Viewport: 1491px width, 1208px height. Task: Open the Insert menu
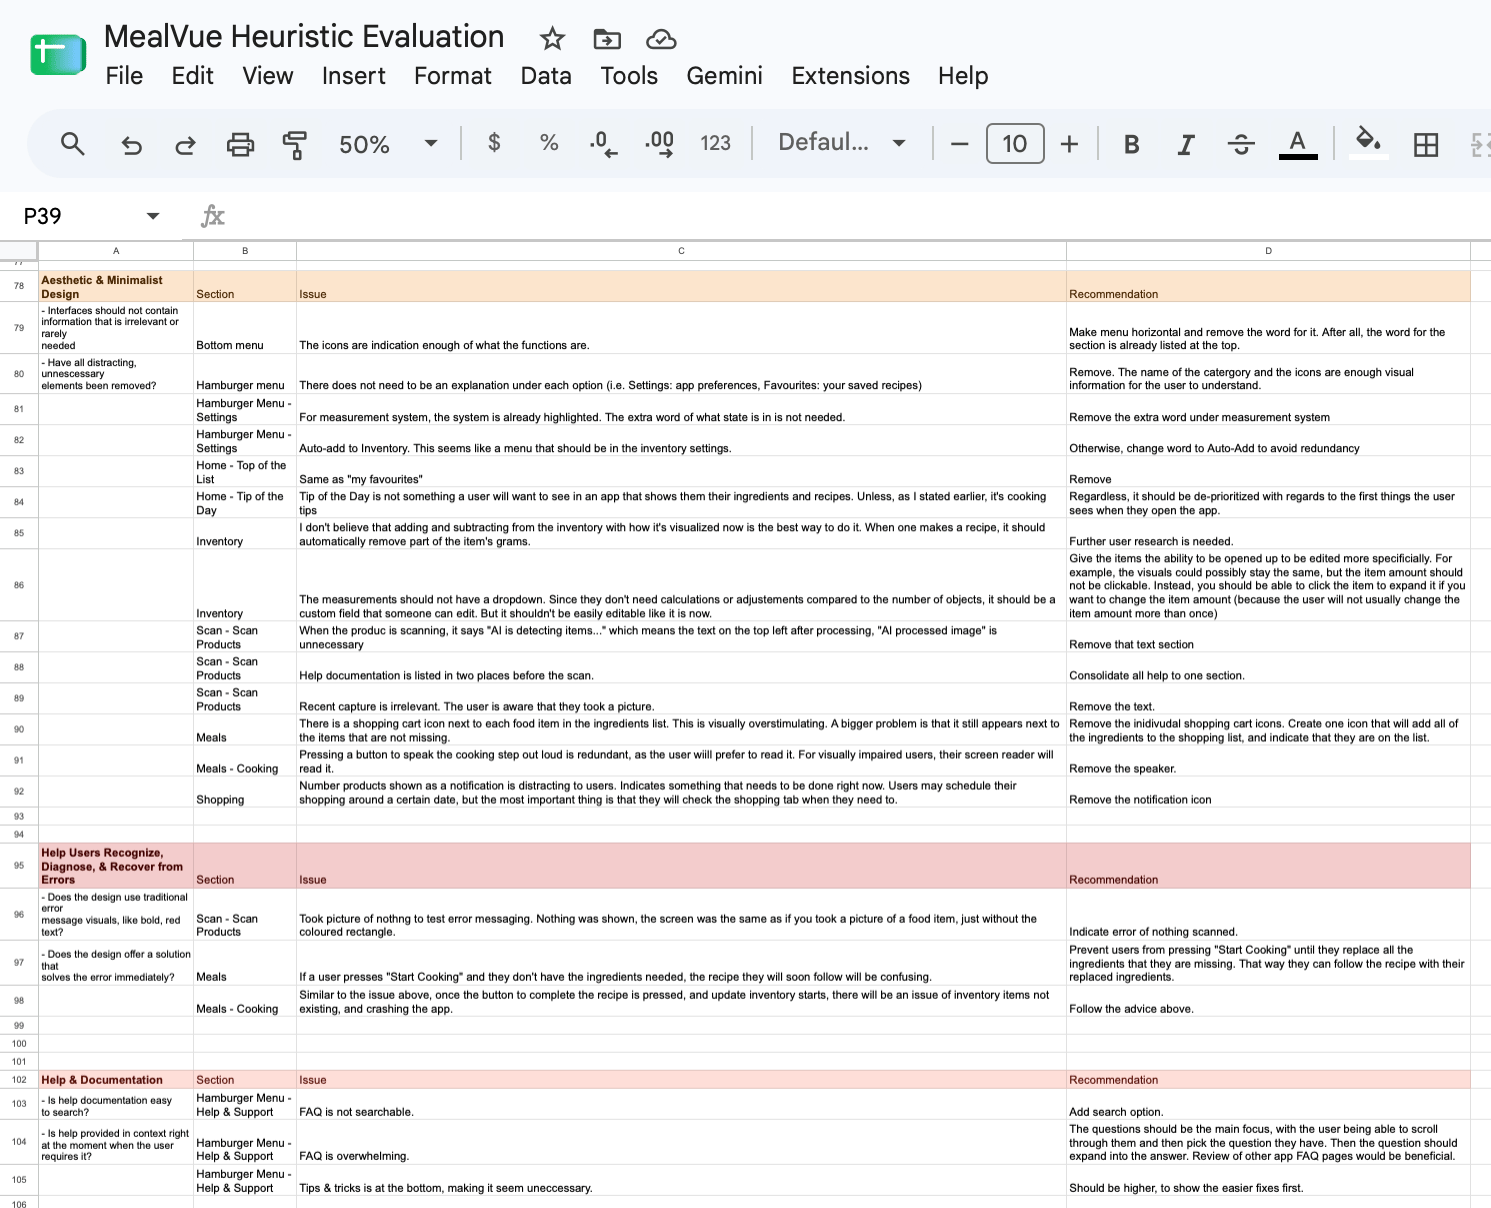point(353,76)
